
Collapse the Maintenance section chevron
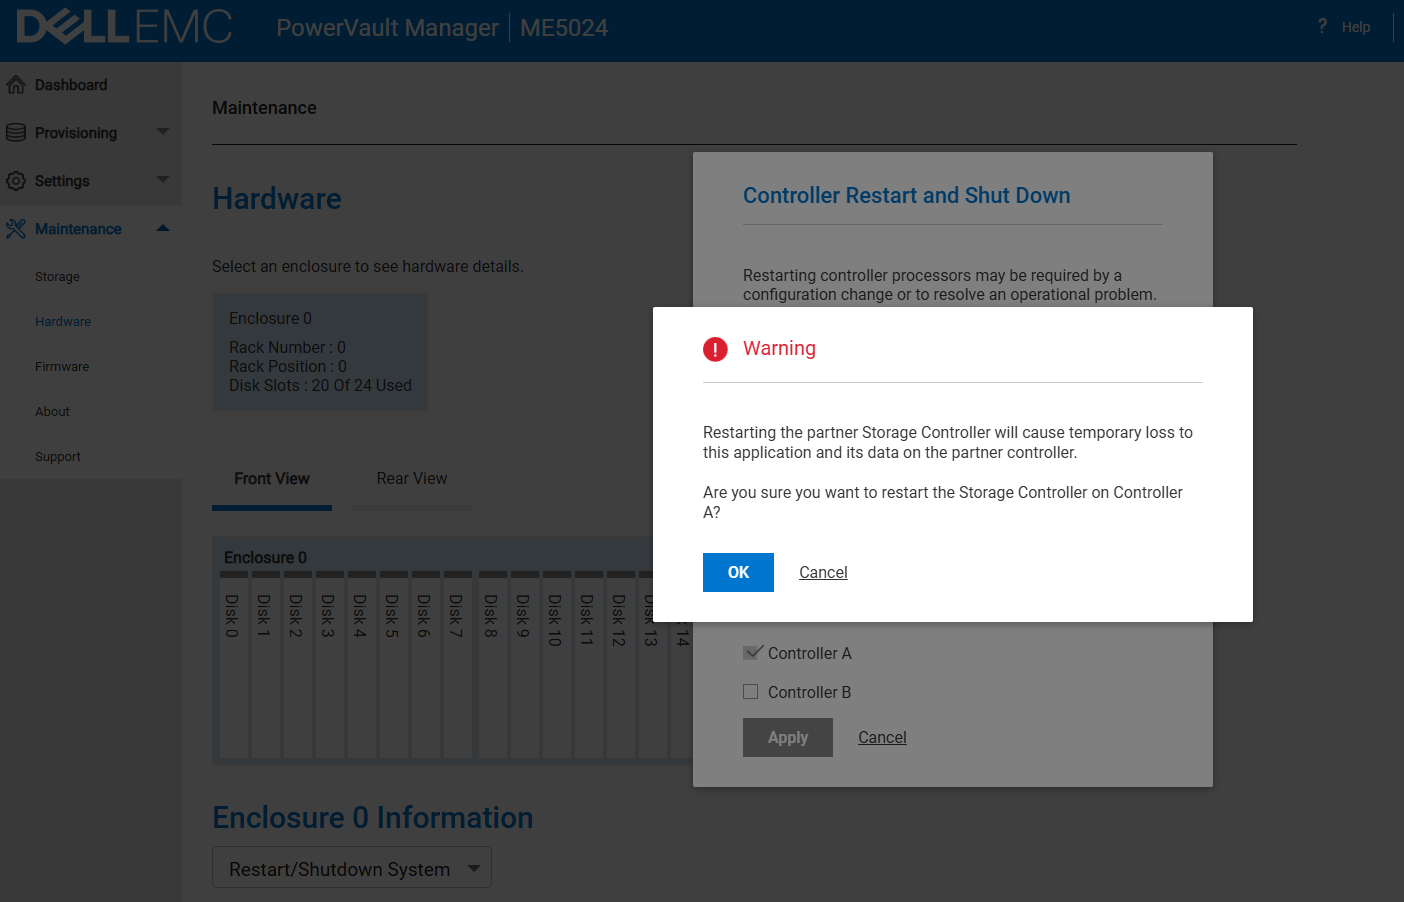click(x=162, y=228)
